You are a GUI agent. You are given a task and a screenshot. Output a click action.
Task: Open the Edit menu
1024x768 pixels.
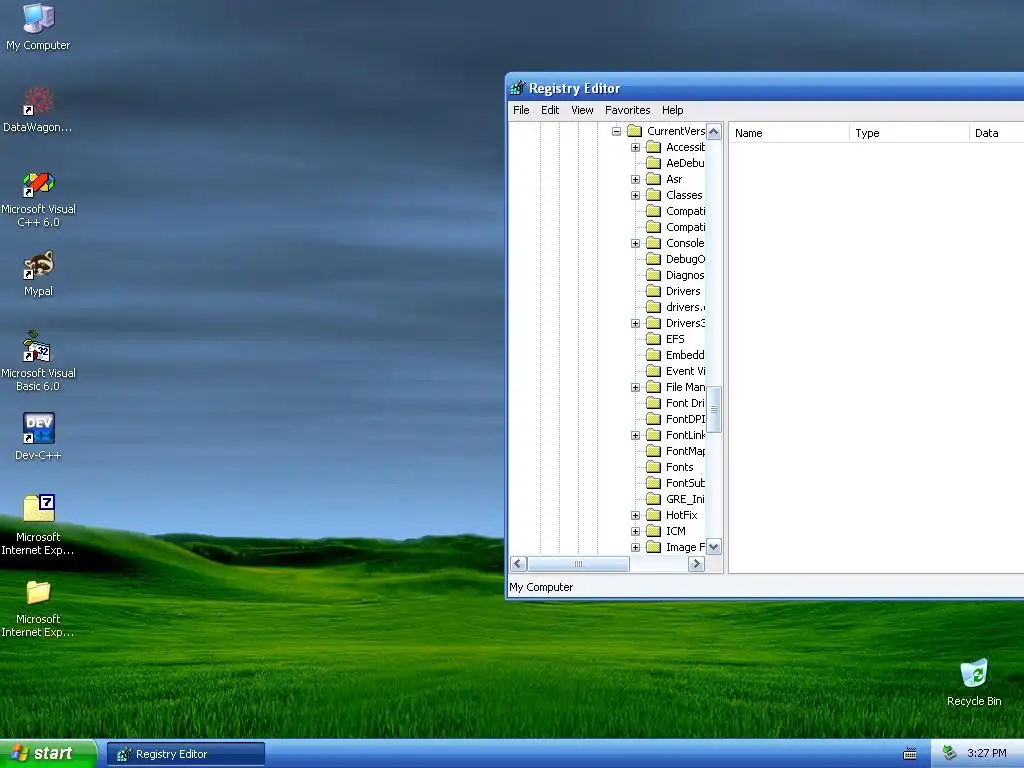pyautogui.click(x=550, y=110)
